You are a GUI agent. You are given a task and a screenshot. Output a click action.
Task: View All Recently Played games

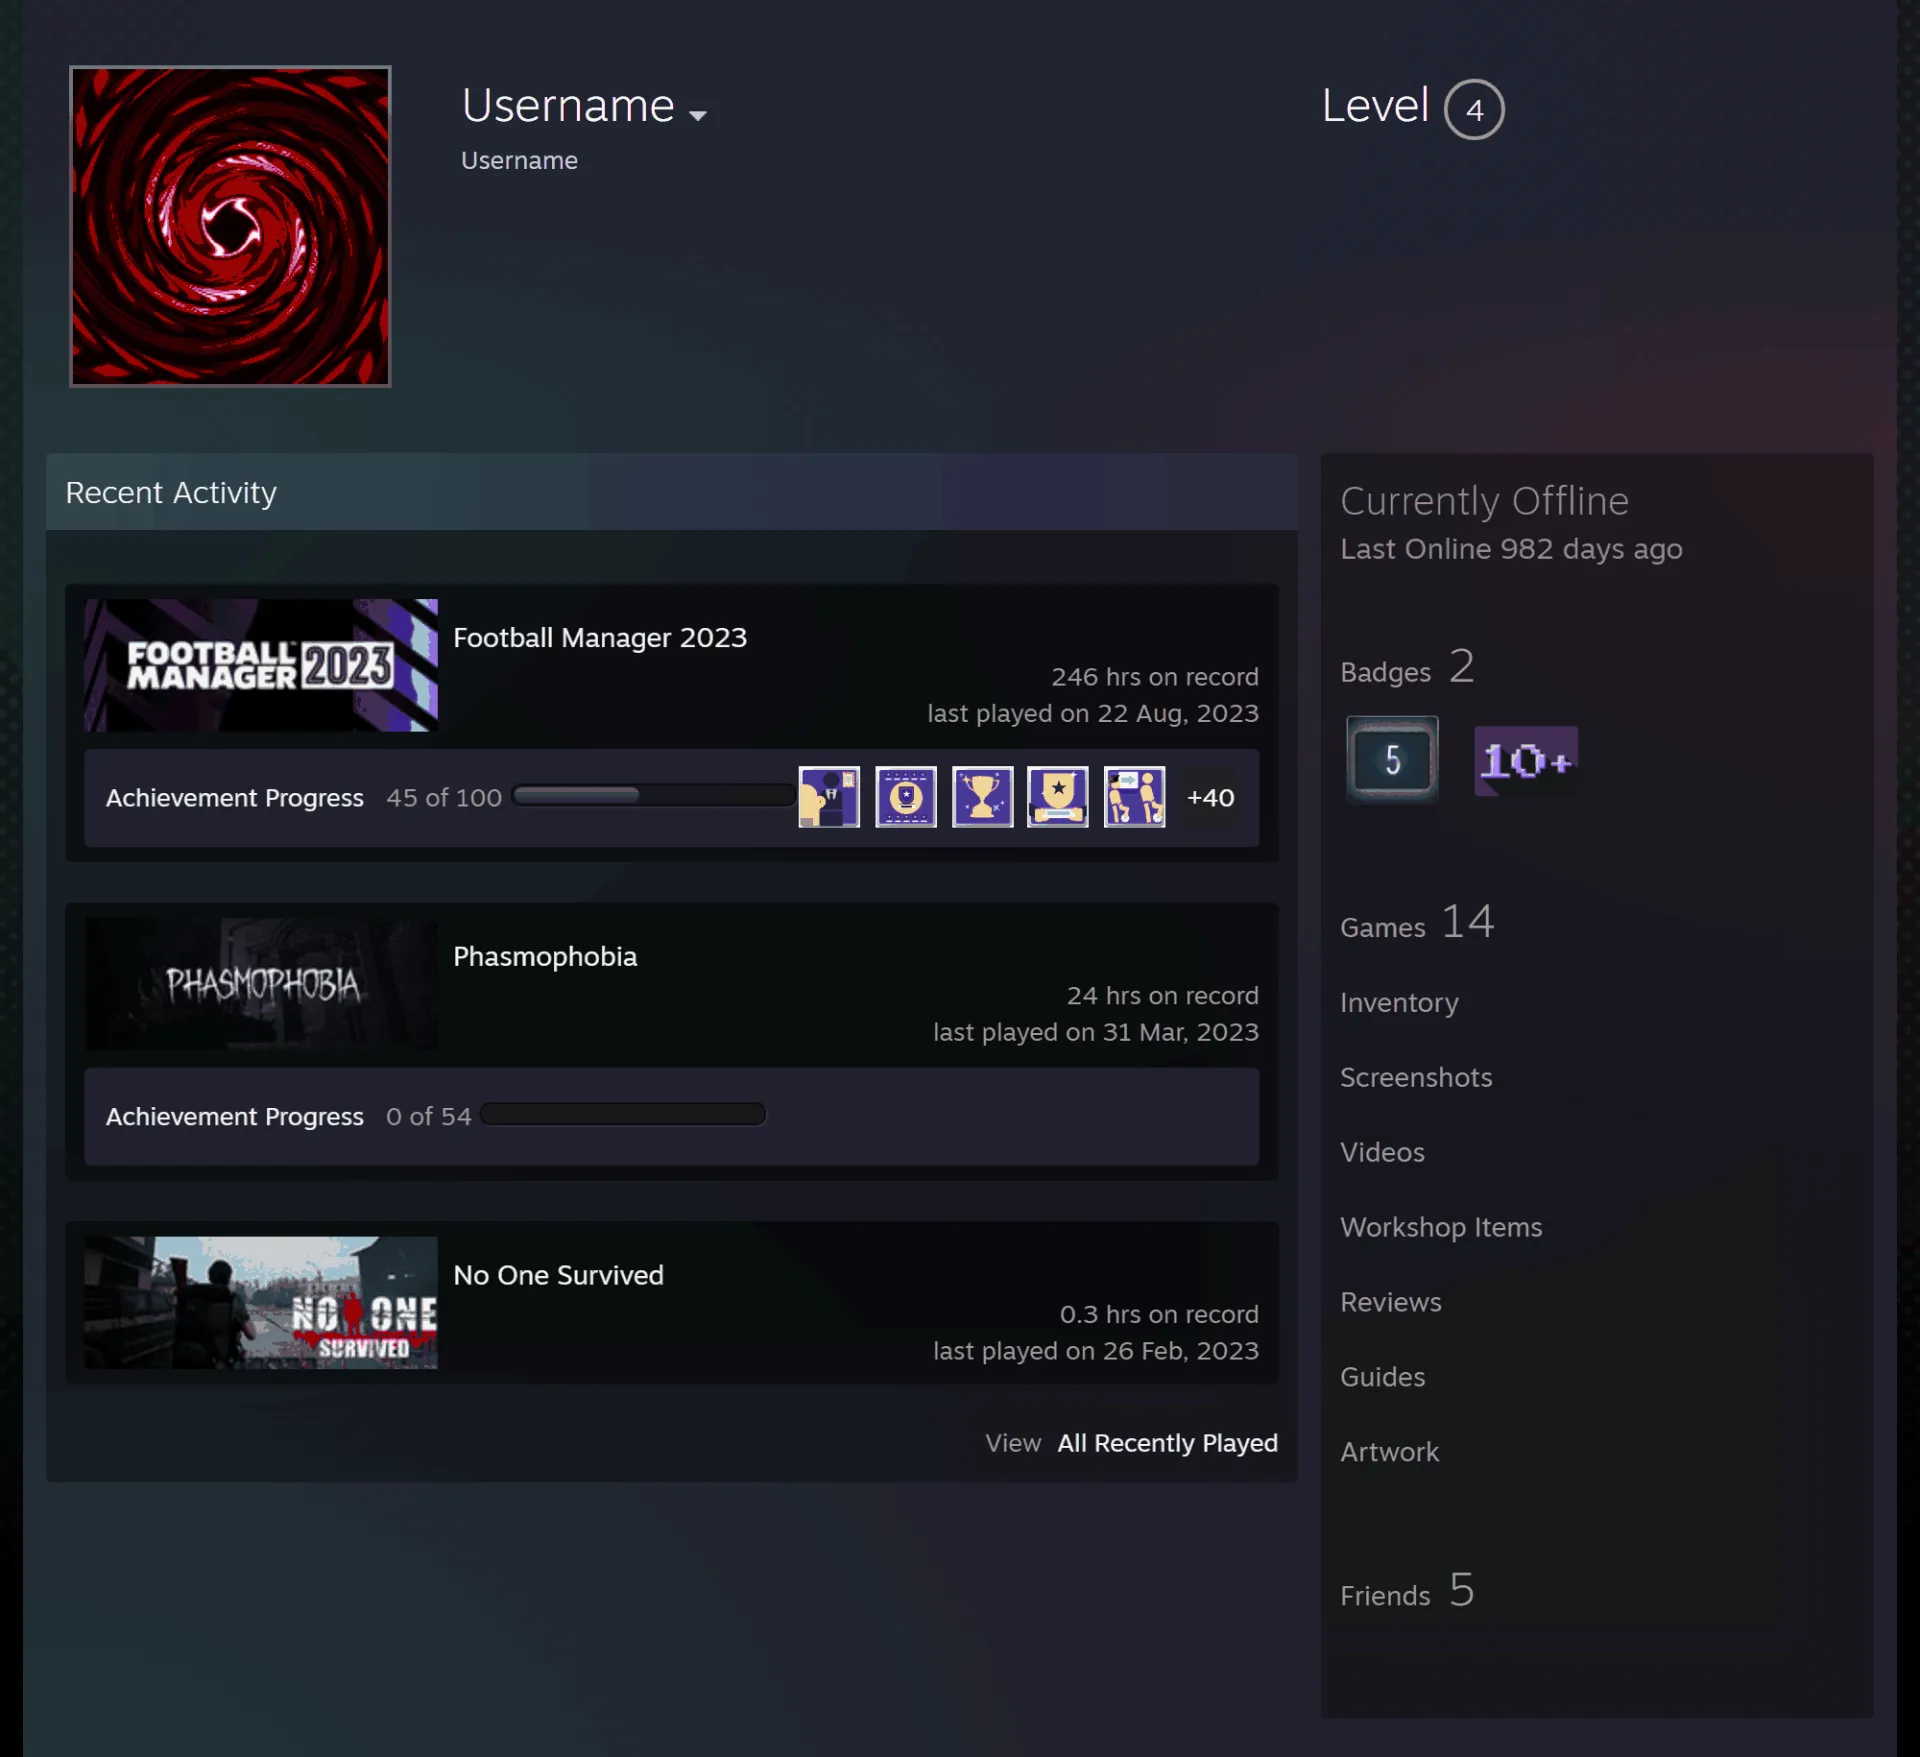pyautogui.click(x=1167, y=1443)
